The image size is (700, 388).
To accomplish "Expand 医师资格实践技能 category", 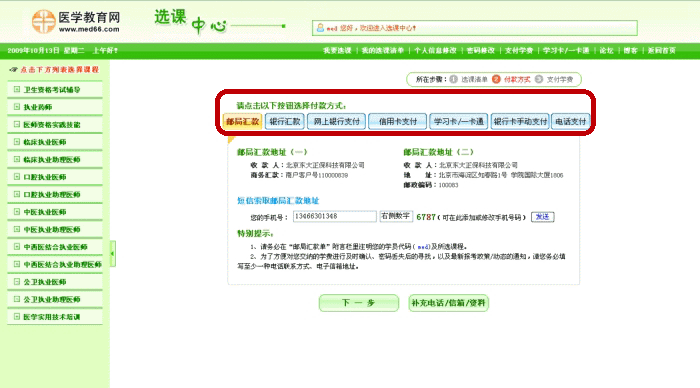I will pyautogui.click(x=17, y=124).
